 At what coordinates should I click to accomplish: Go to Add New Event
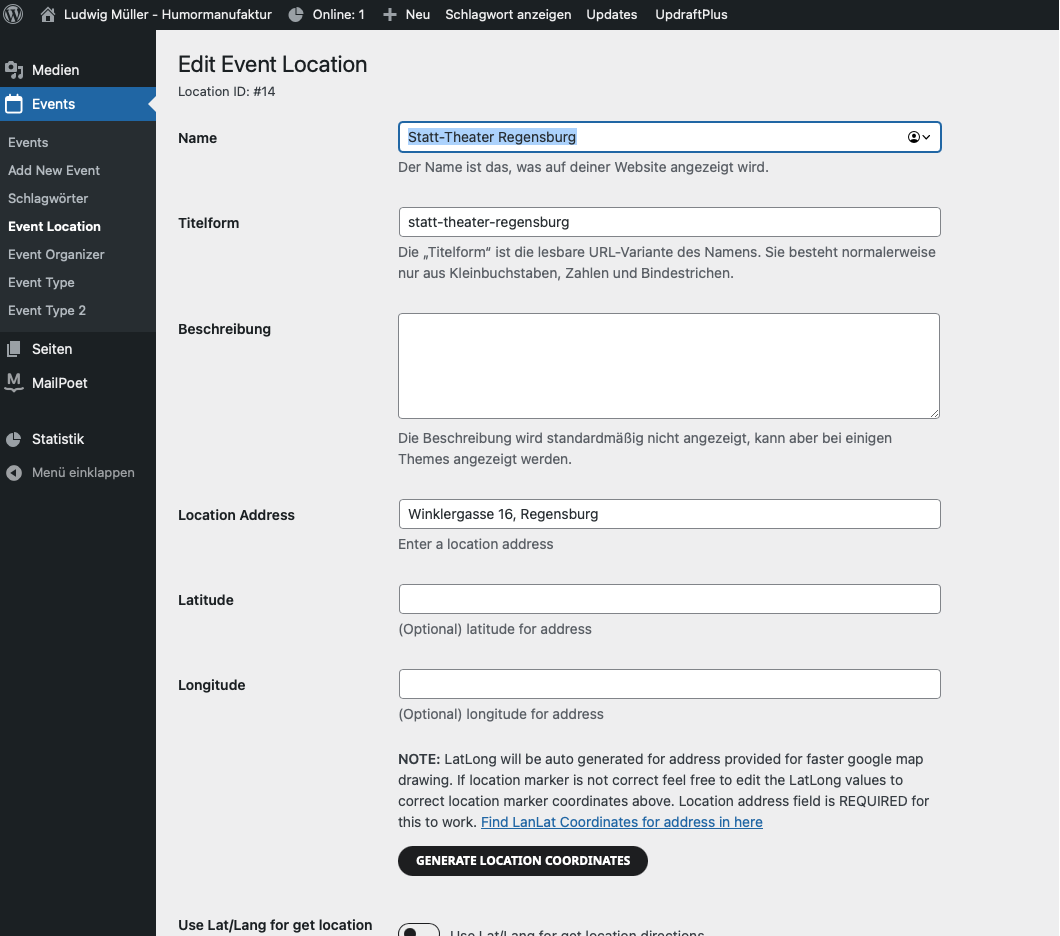tap(54, 170)
